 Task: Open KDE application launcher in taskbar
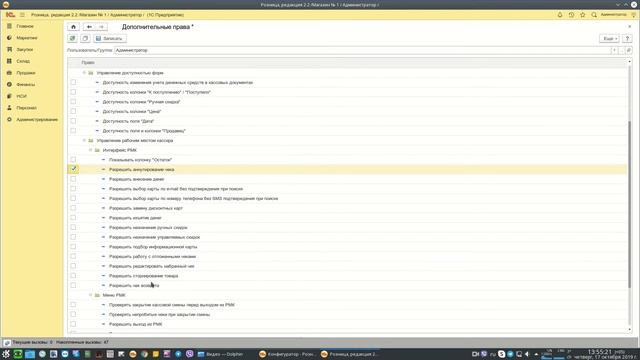pyautogui.click(x=6, y=354)
